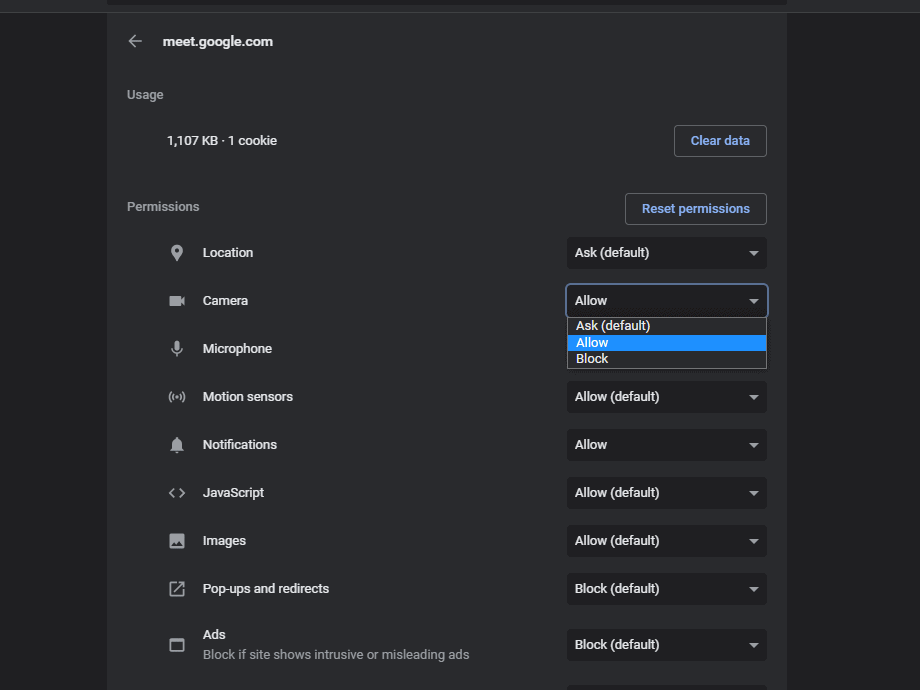Expand the Motion sensors dropdown
Screen dimensions: 920x690
[x=667, y=397]
